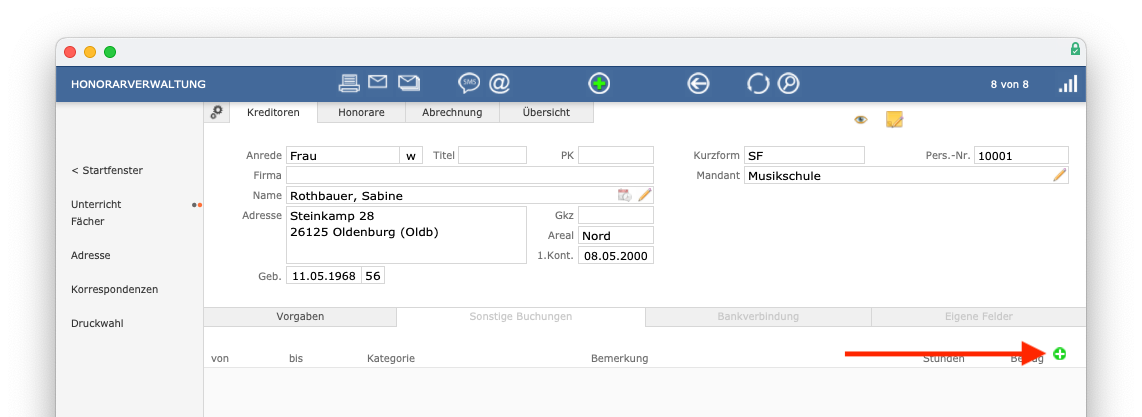Click the green lock icon in title bar
This screenshot has height=417, width=1142.
tap(1075, 49)
